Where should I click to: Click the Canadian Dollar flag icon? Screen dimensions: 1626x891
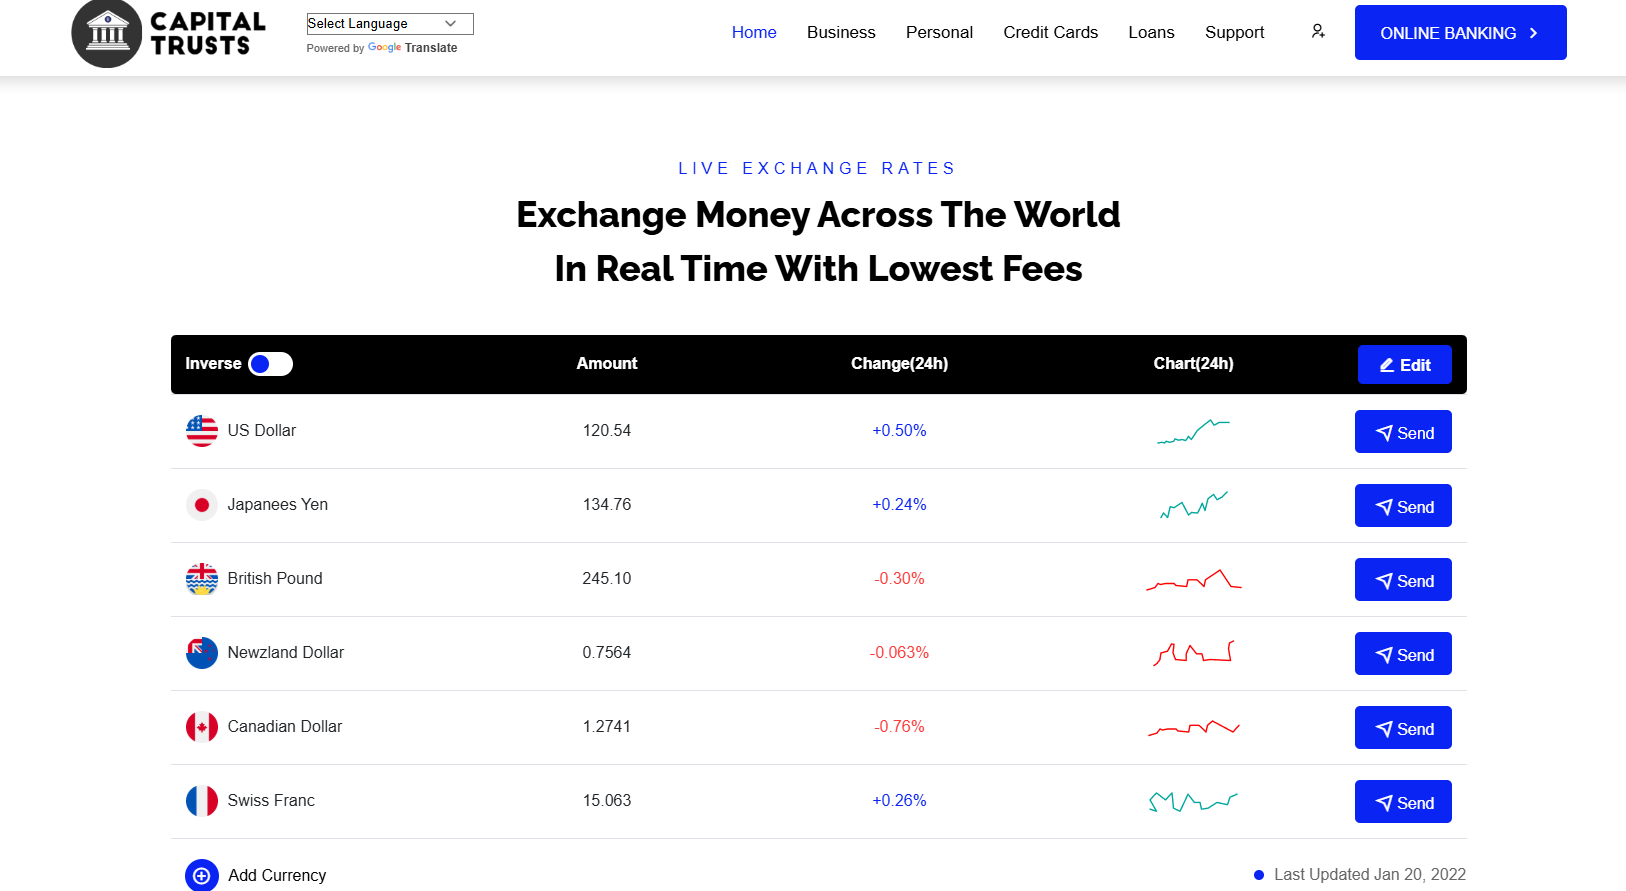coord(202,727)
